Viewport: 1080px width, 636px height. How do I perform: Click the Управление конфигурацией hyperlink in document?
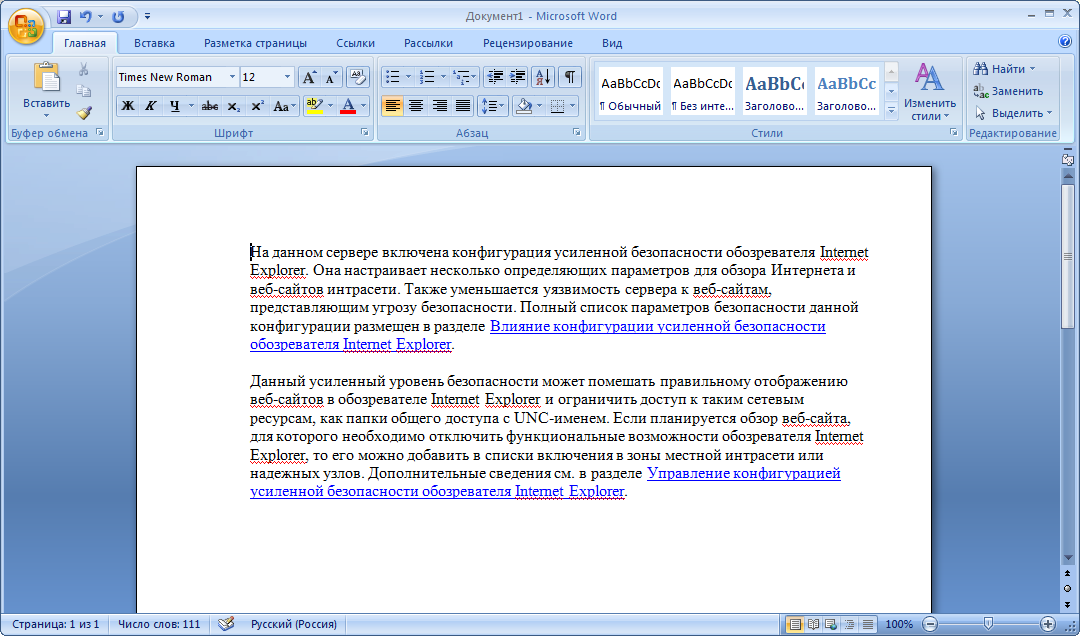click(744, 473)
